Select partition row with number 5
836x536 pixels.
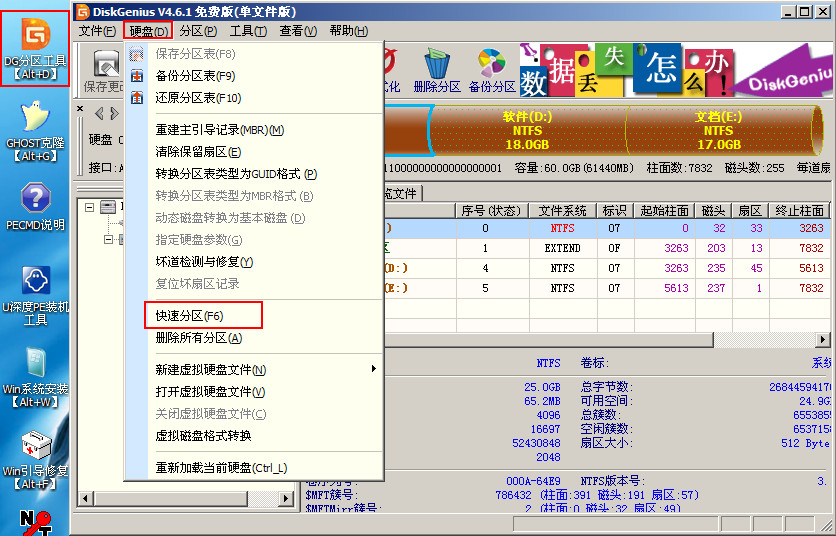[x=607, y=288]
